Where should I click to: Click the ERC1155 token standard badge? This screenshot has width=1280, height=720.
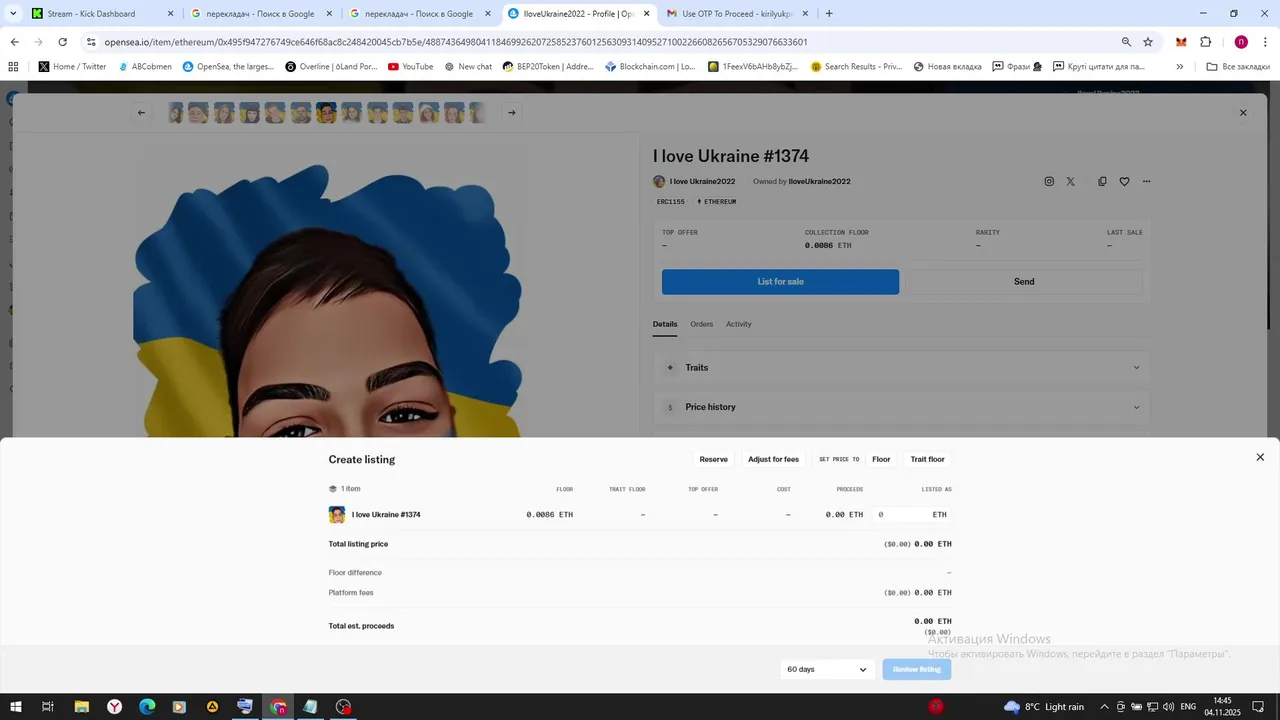pos(671,202)
